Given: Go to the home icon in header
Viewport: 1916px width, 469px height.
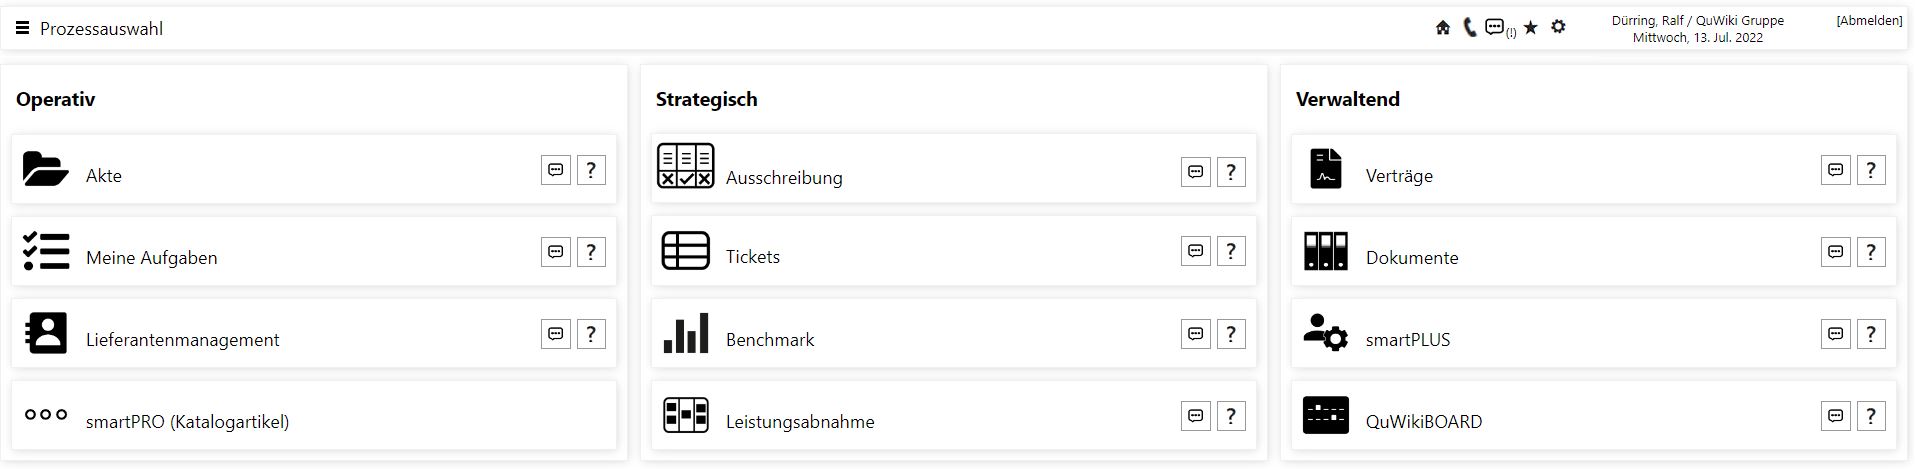Looking at the screenshot, I should [1442, 28].
